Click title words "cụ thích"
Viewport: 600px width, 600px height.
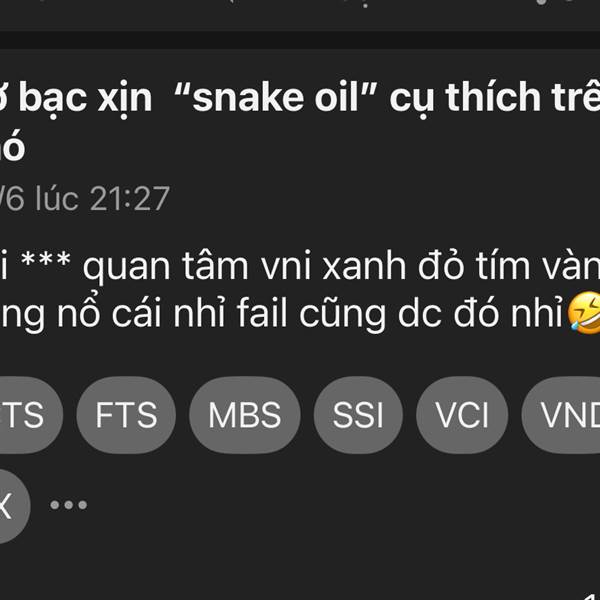[465, 98]
